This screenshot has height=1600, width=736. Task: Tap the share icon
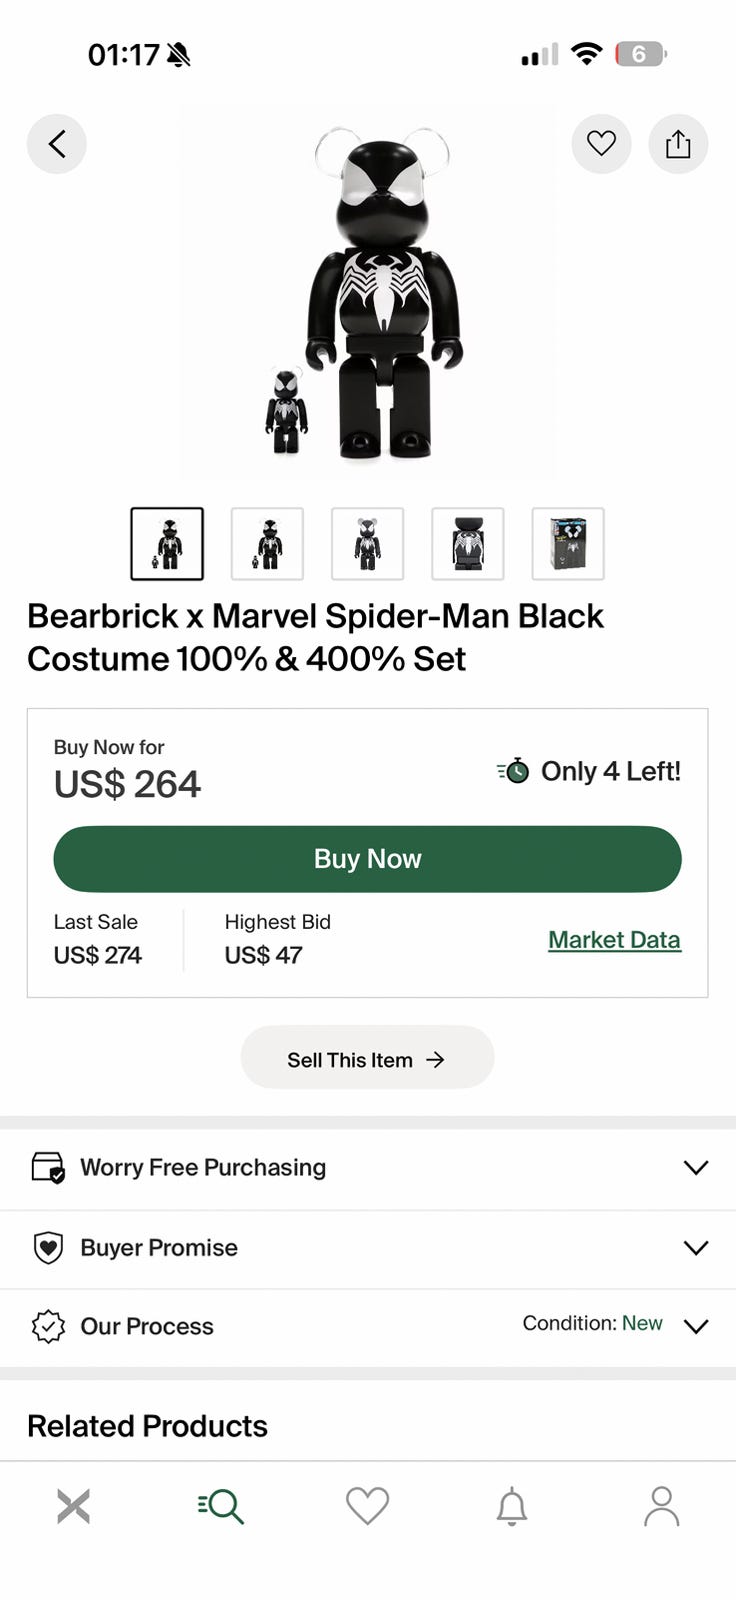pyautogui.click(x=678, y=144)
